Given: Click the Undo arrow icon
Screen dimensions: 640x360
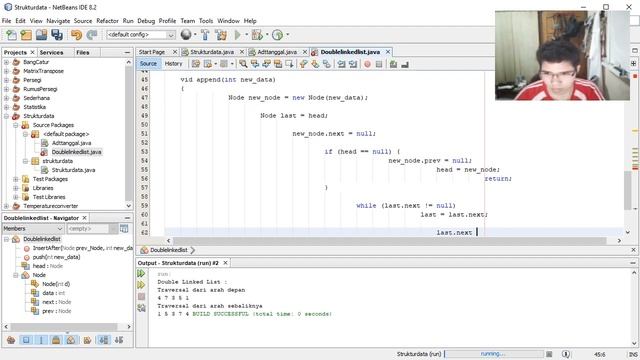Looking at the screenshot, I should tap(76, 35).
